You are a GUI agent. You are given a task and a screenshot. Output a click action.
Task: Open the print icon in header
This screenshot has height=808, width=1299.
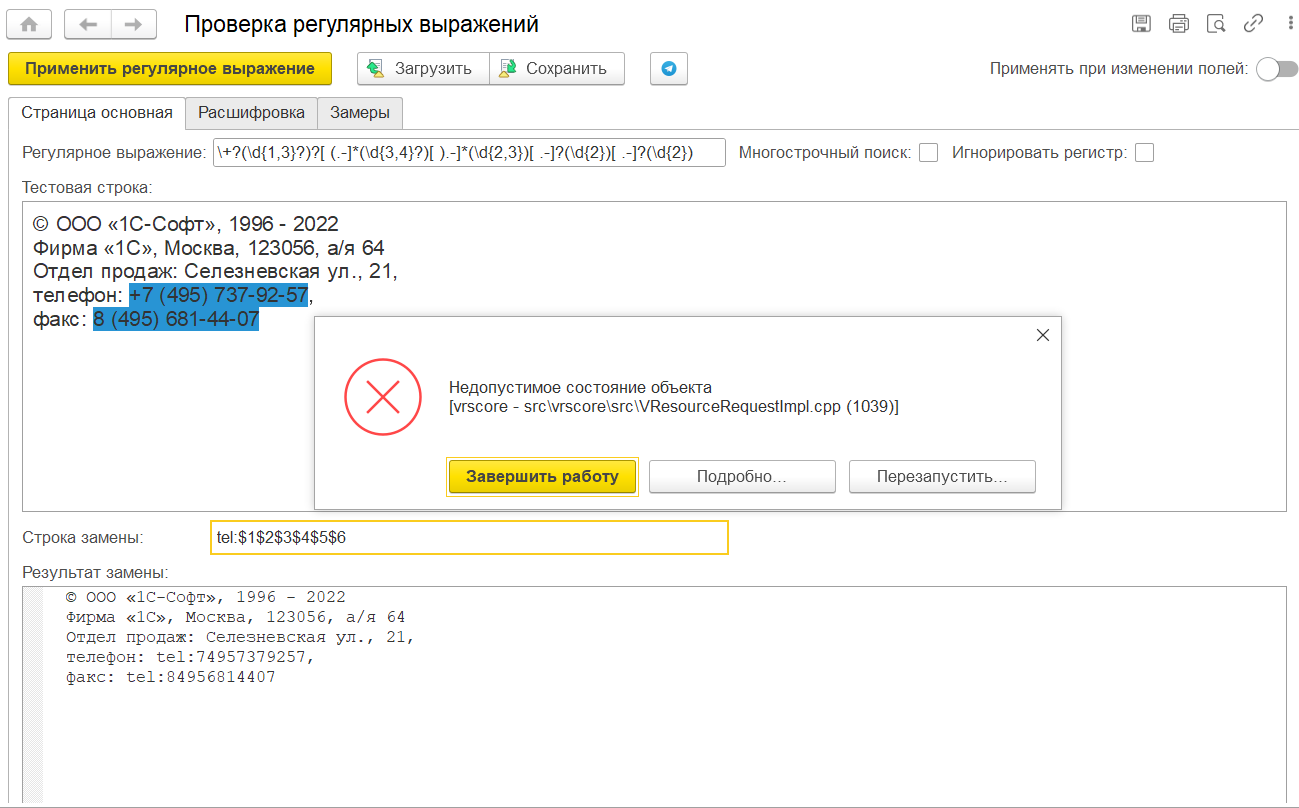1179,24
